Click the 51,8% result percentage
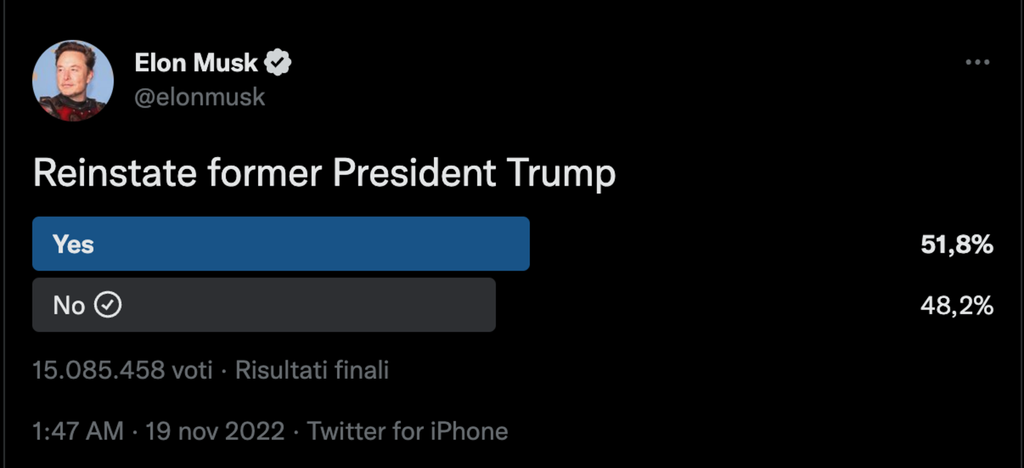 pyautogui.click(x=956, y=244)
